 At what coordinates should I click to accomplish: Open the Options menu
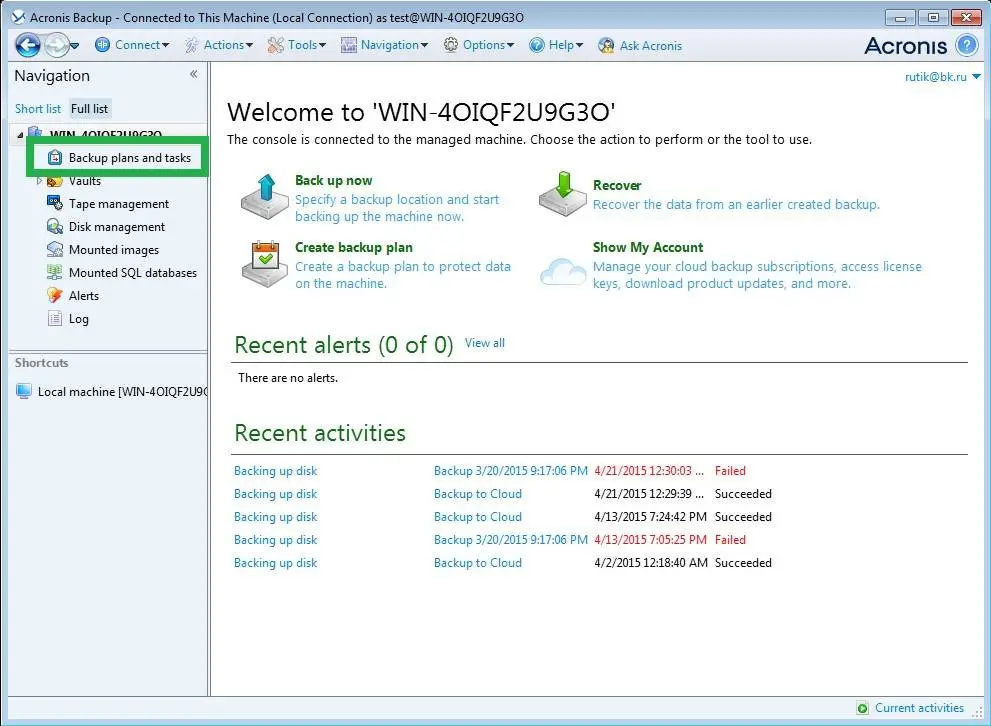coord(478,45)
